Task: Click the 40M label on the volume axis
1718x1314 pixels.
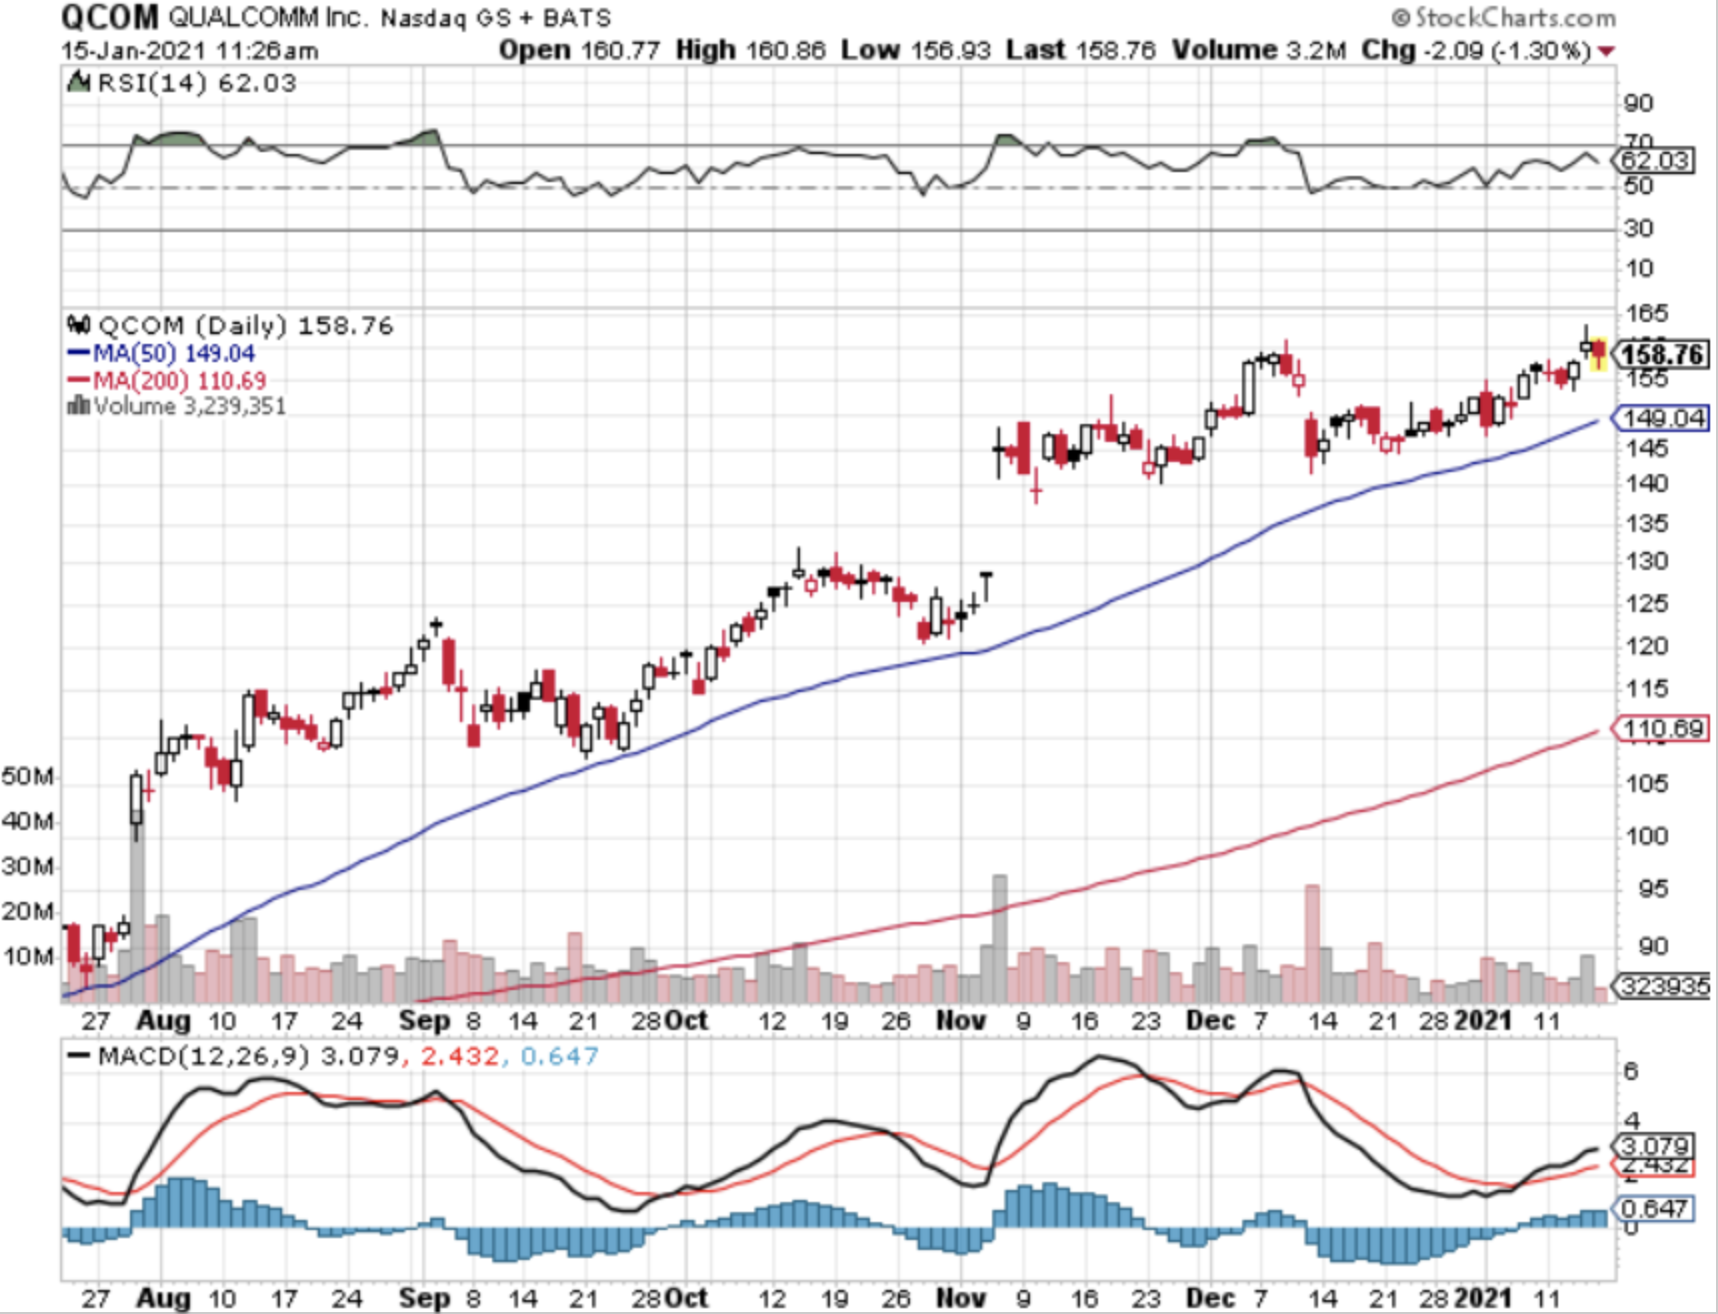Action: click(x=28, y=821)
